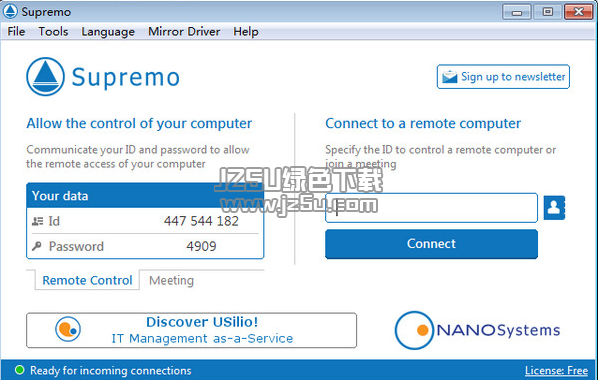The image size is (598, 380).
Task: Open the address book contacts icon
Action: click(554, 208)
